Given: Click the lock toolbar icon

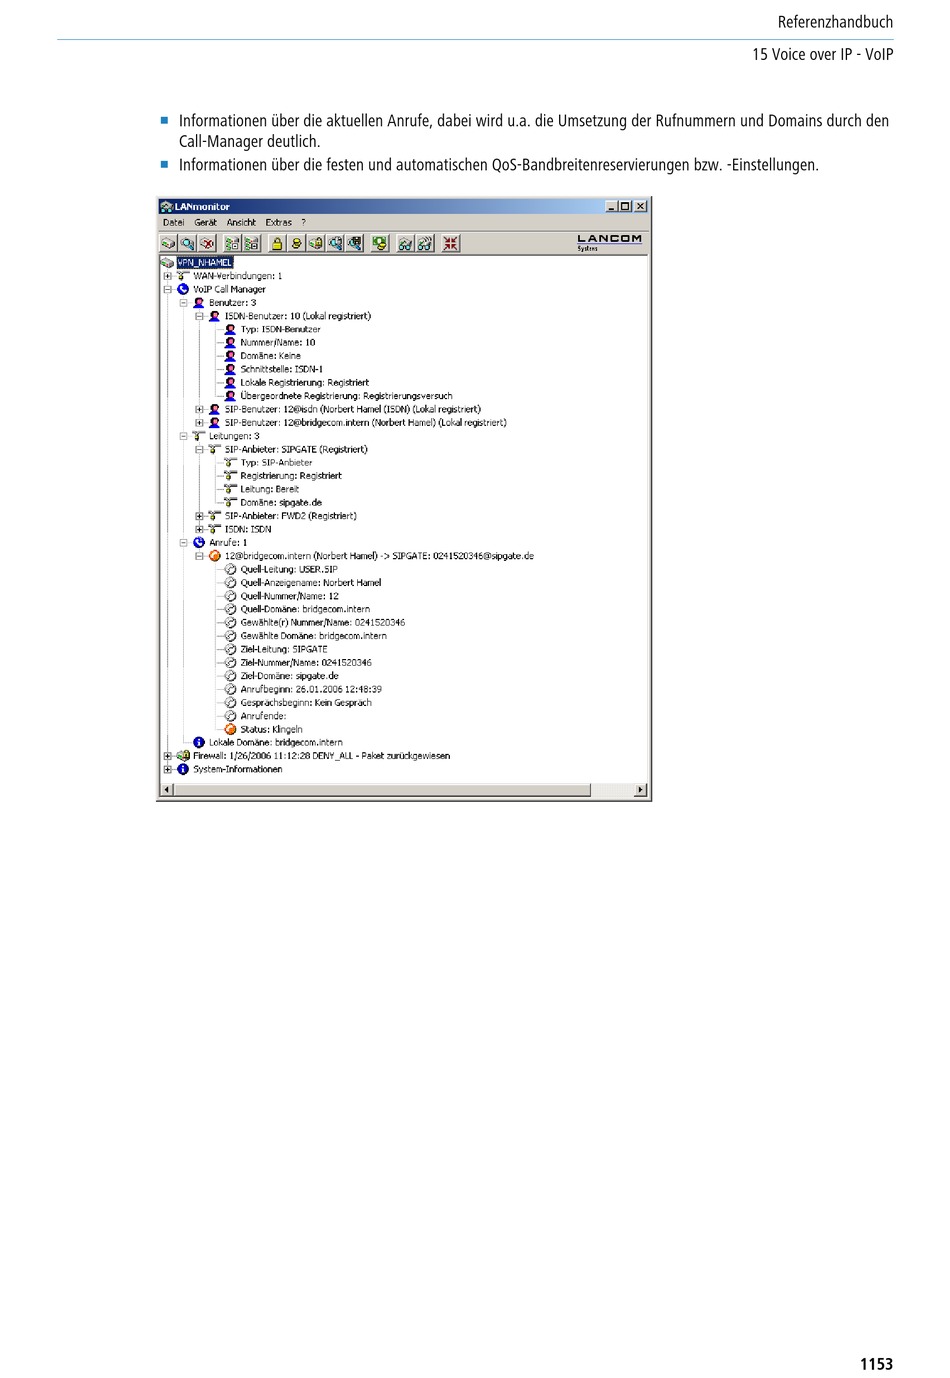Looking at the screenshot, I should click(277, 243).
